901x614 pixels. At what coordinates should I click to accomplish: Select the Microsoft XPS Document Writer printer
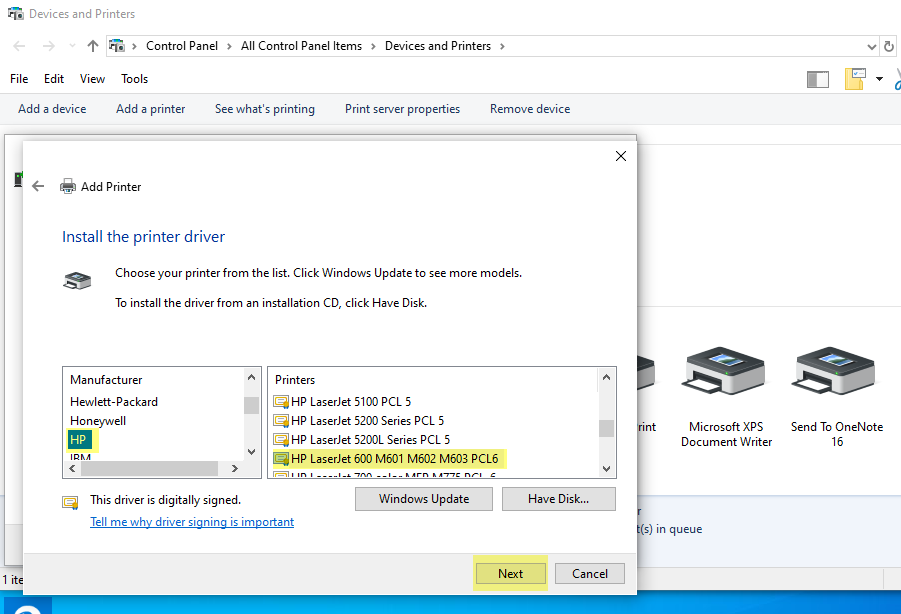tap(726, 397)
